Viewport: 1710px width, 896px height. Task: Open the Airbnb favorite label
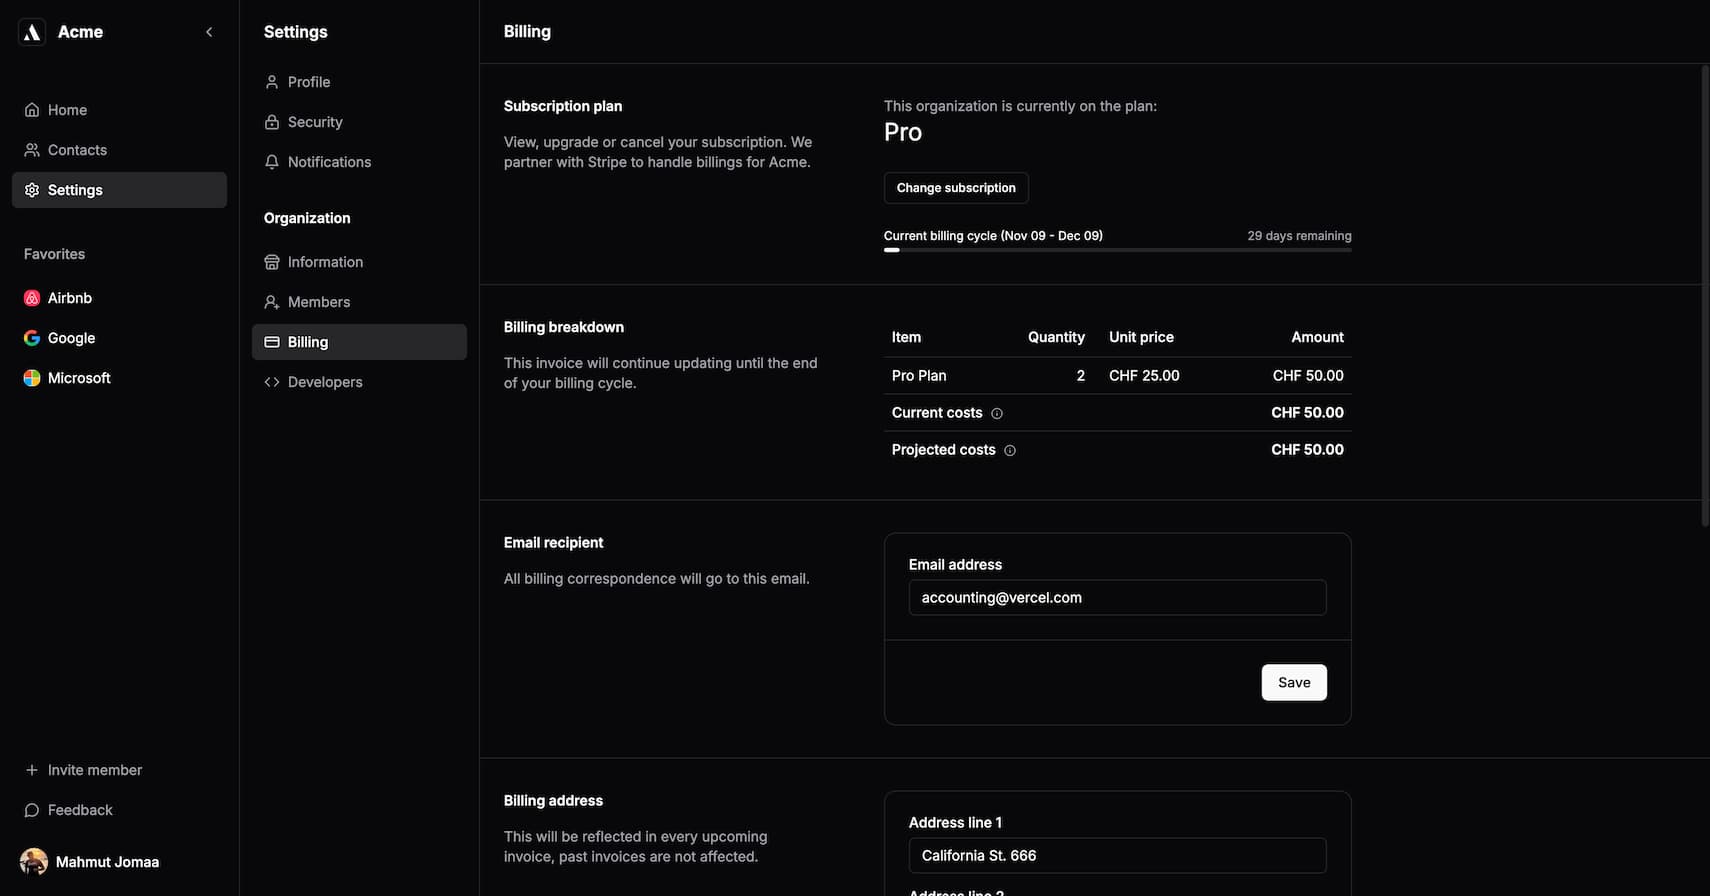click(x=70, y=298)
